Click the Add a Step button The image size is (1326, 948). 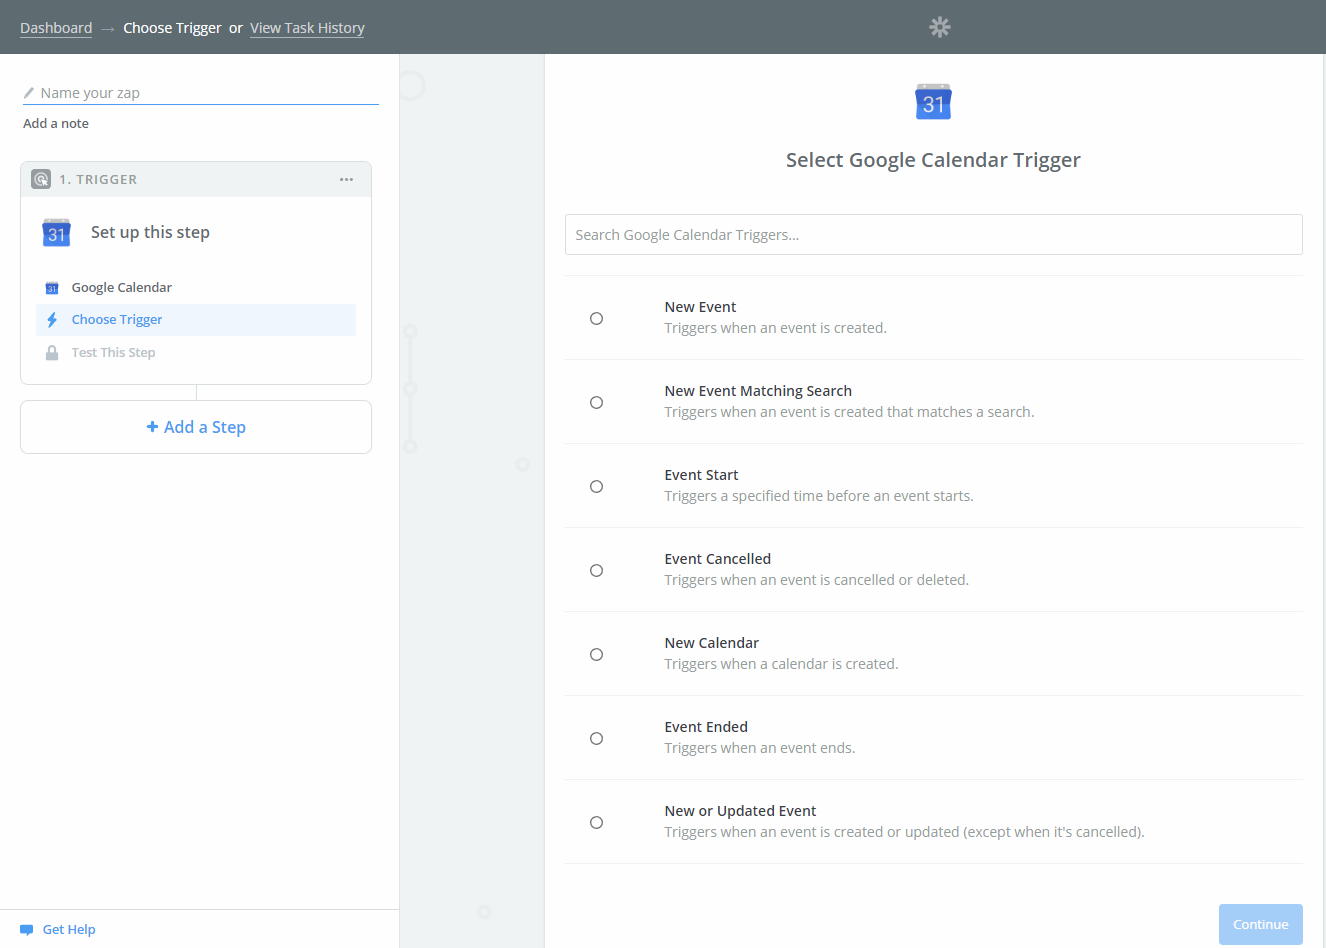pos(196,427)
